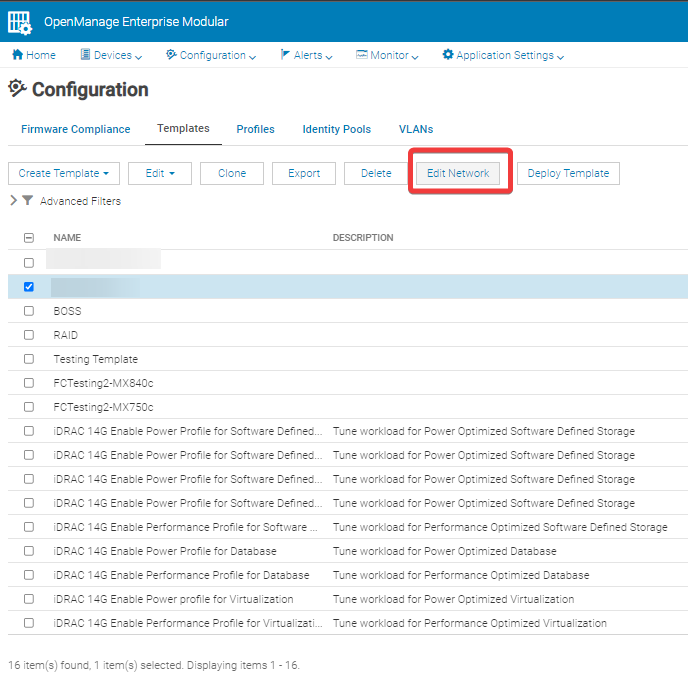Click the Configuration menu icon
This screenshot has width=688, height=687.
coord(171,55)
